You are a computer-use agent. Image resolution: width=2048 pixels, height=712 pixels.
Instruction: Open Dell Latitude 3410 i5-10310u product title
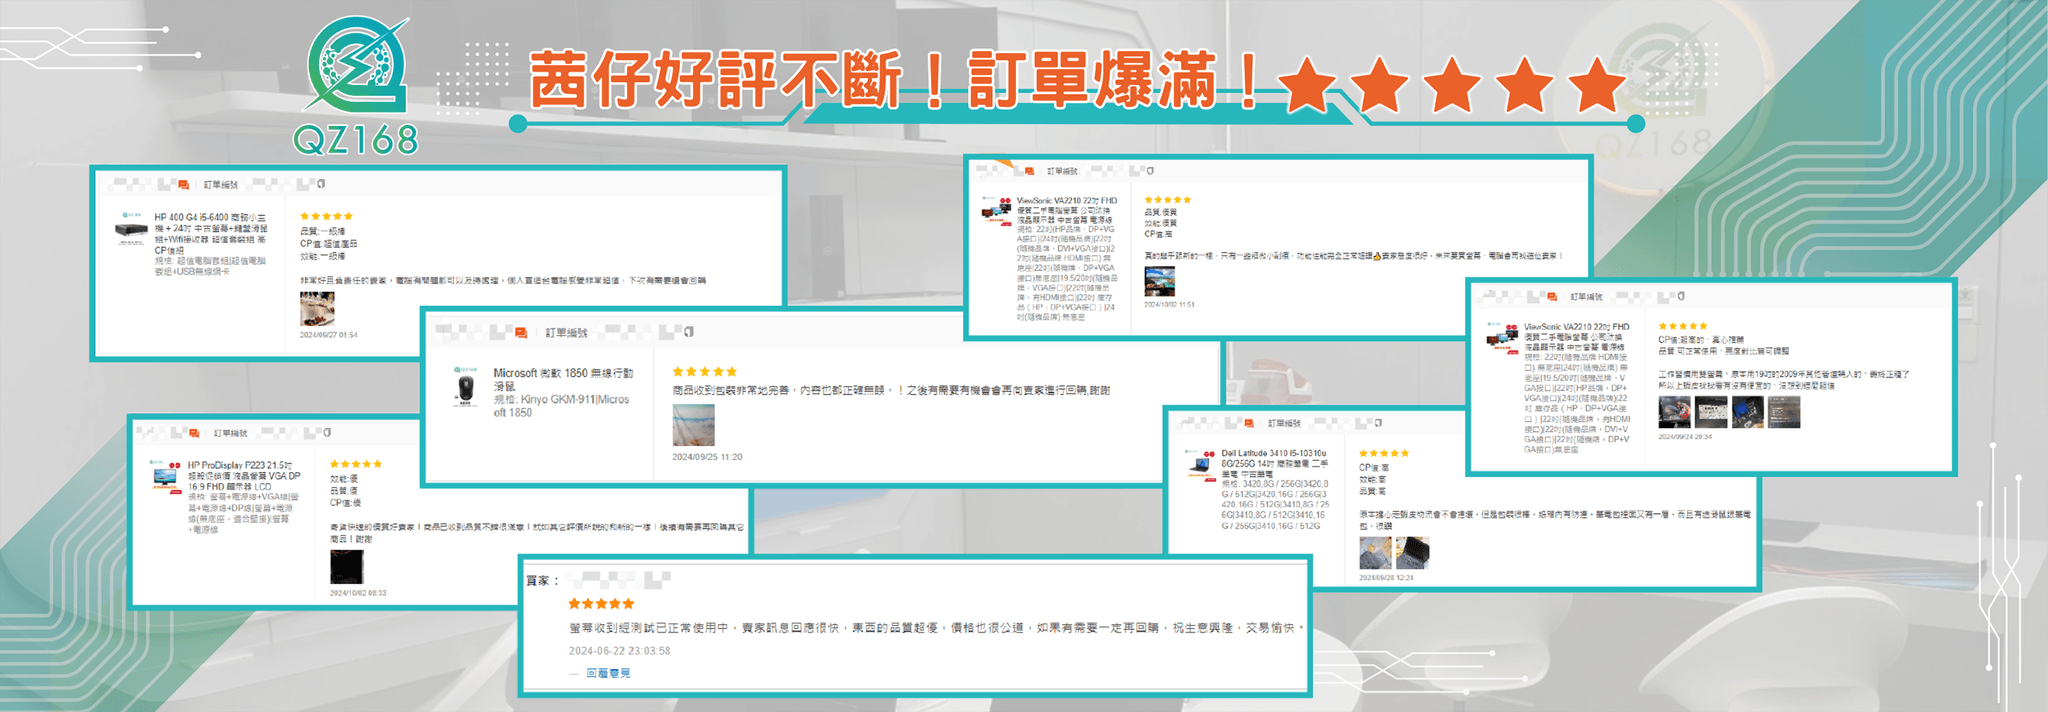[1275, 464]
